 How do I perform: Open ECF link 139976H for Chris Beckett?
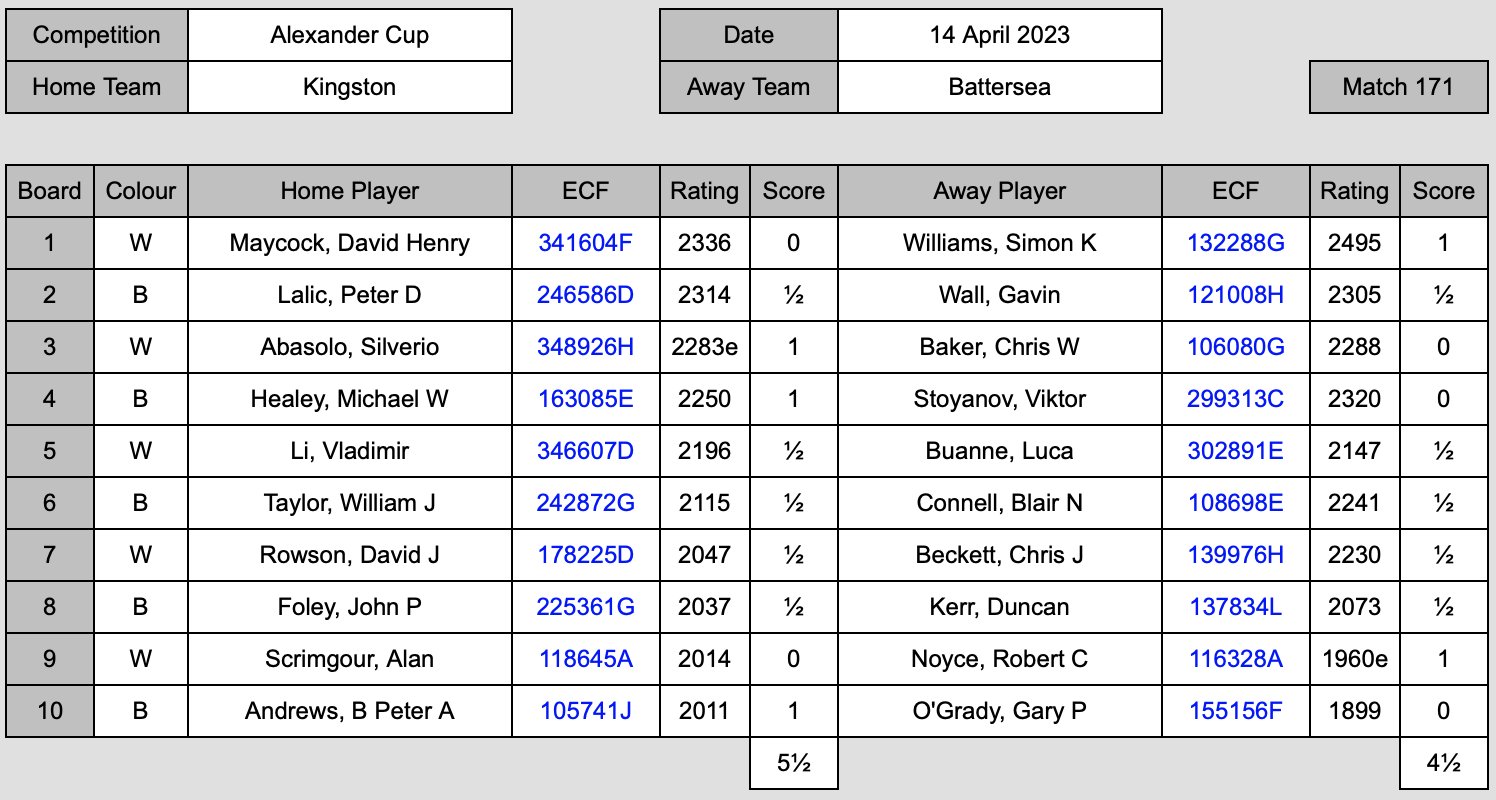coord(1236,555)
